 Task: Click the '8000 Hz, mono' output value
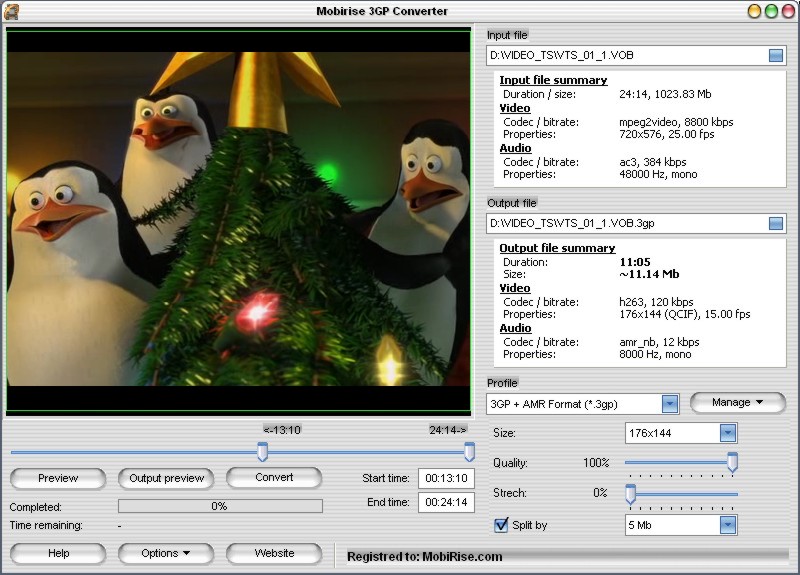click(655, 355)
